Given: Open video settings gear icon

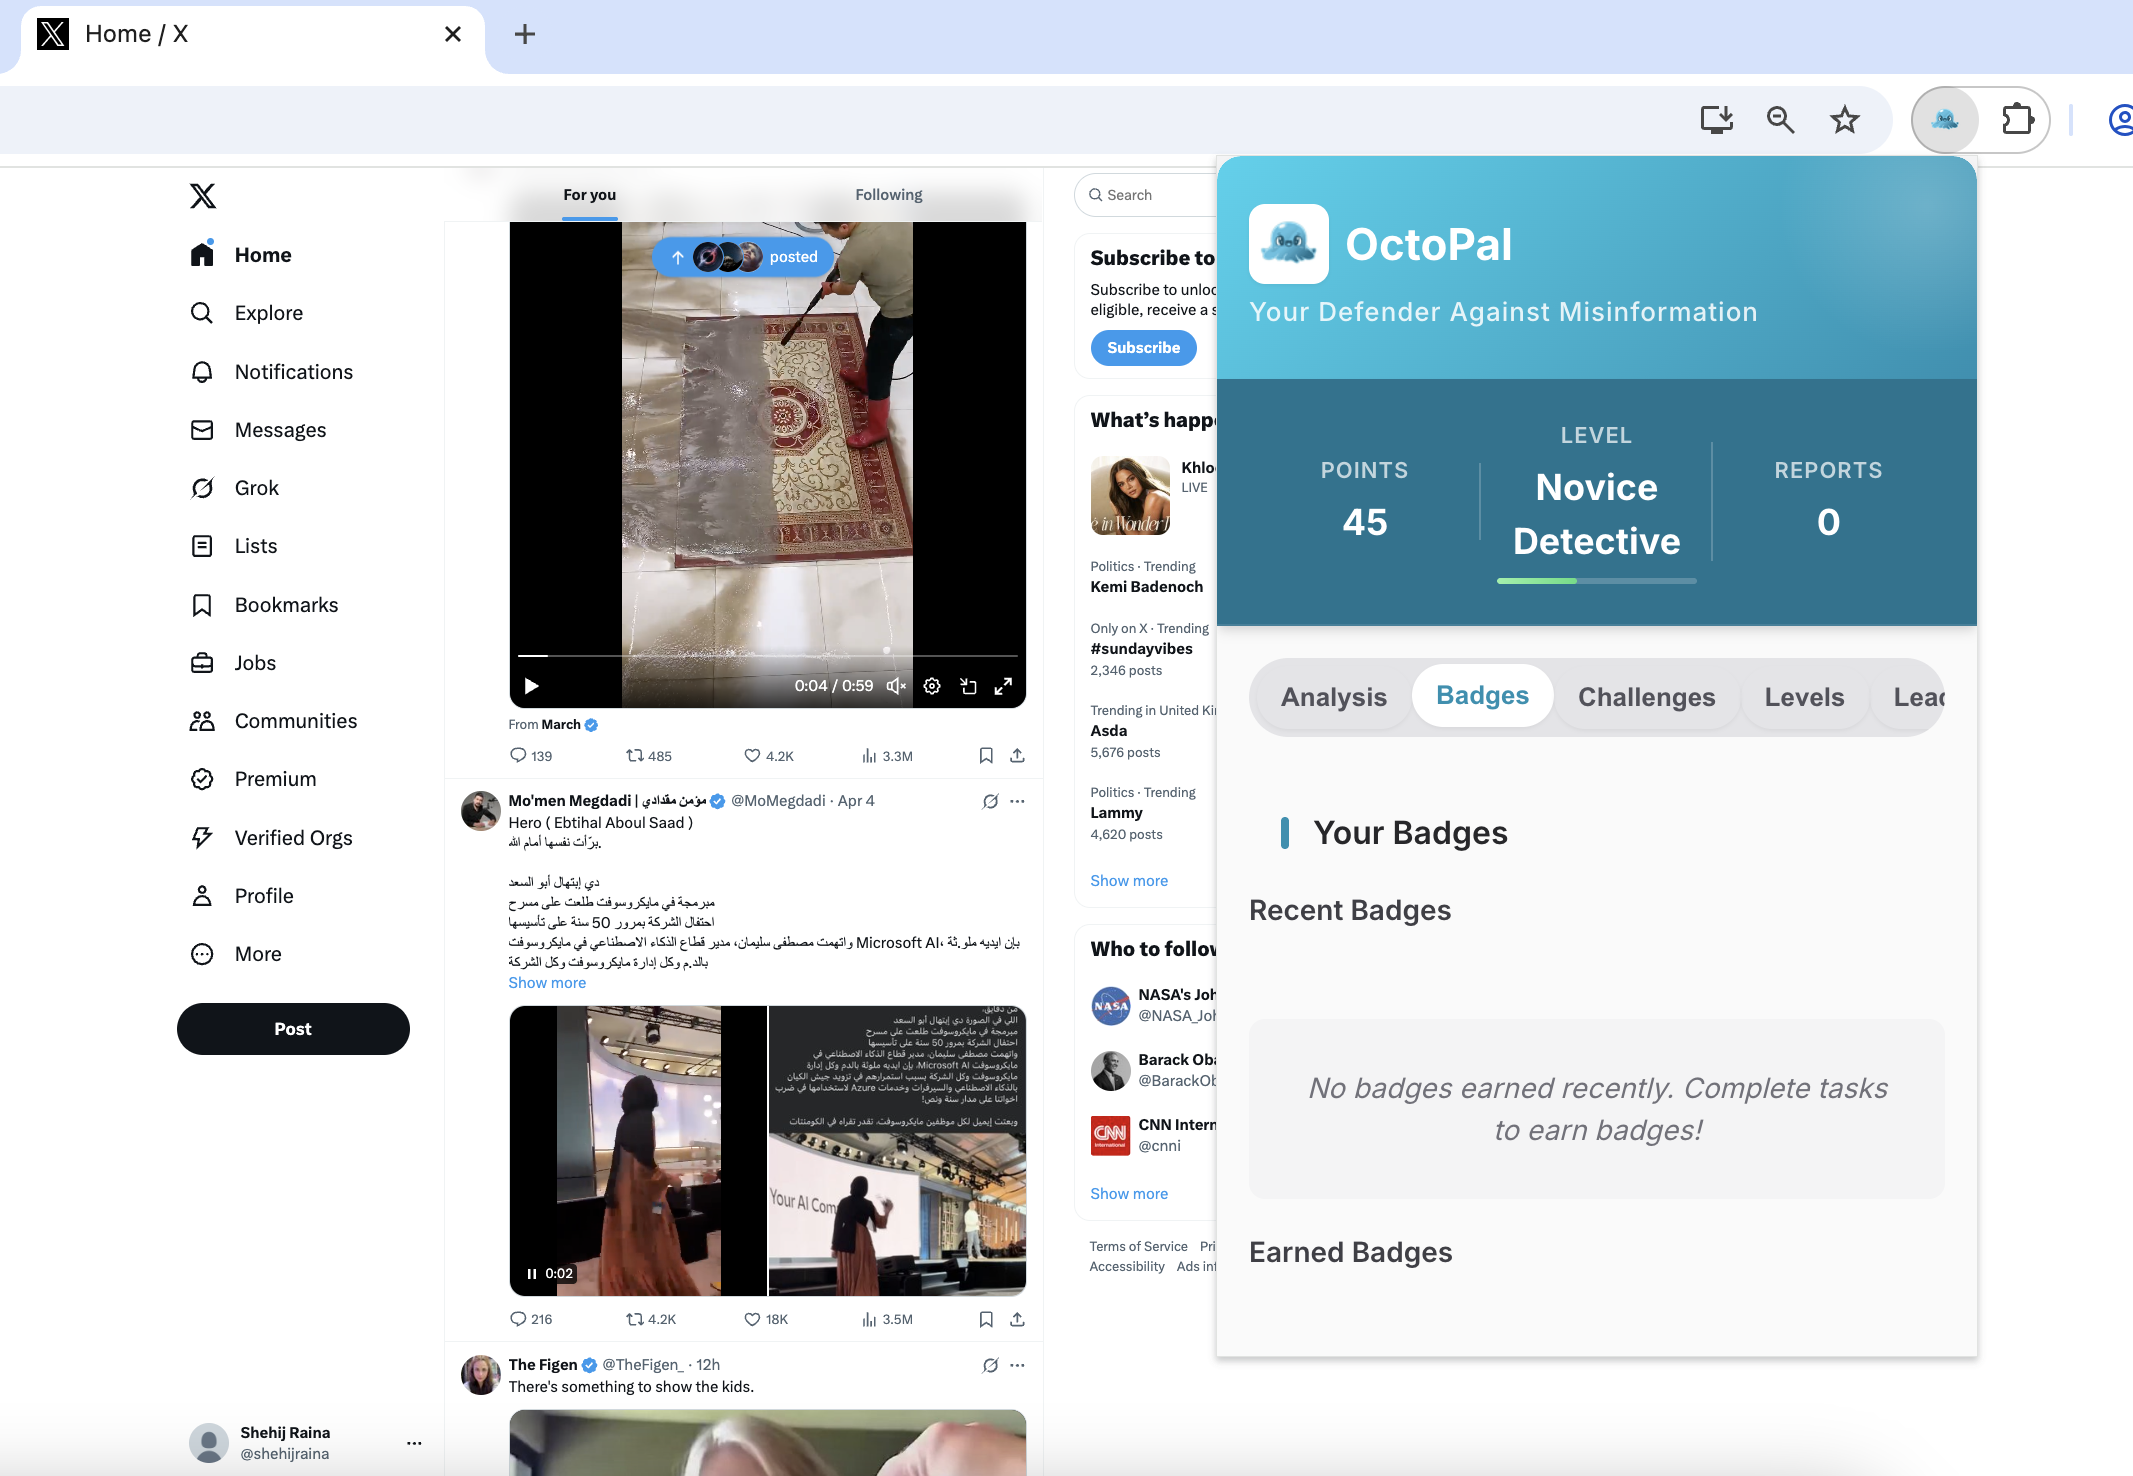Looking at the screenshot, I should (931, 686).
